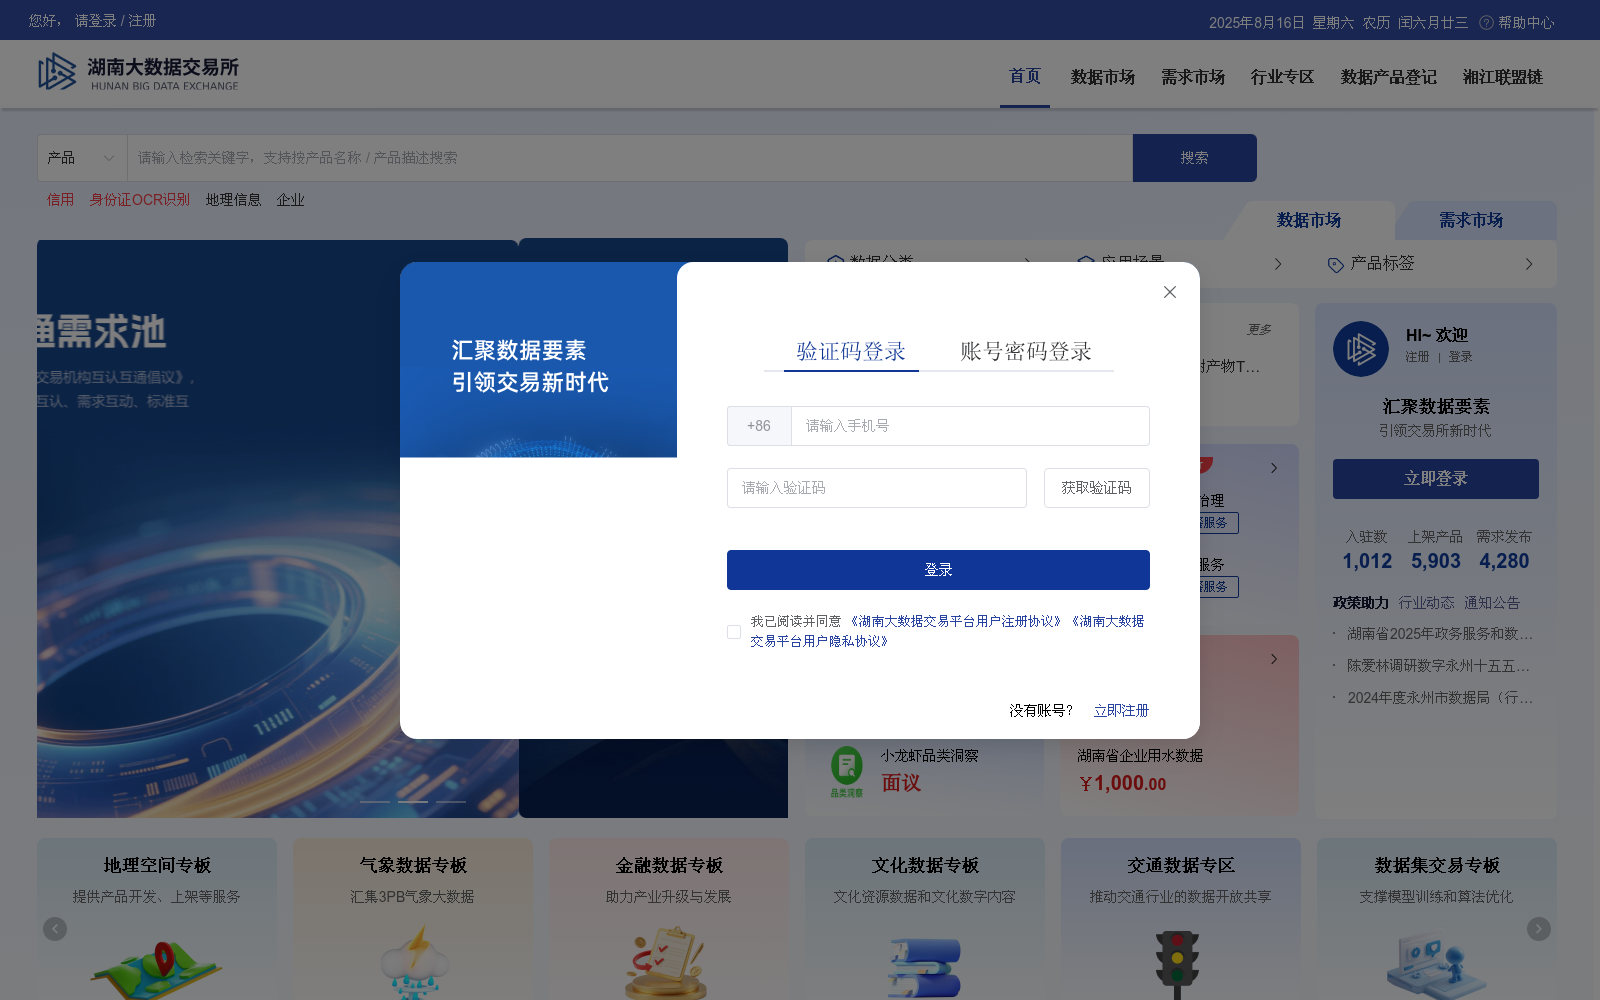Select 通知公告 news tab
This screenshot has height=1000, width=1600.
point(1492,603)
